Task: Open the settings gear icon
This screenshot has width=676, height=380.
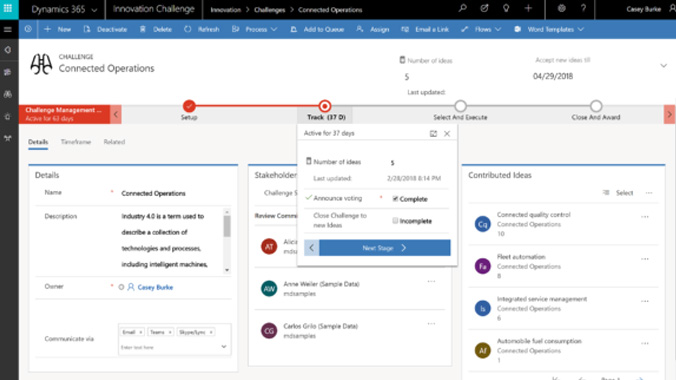Action: [561, 8]
